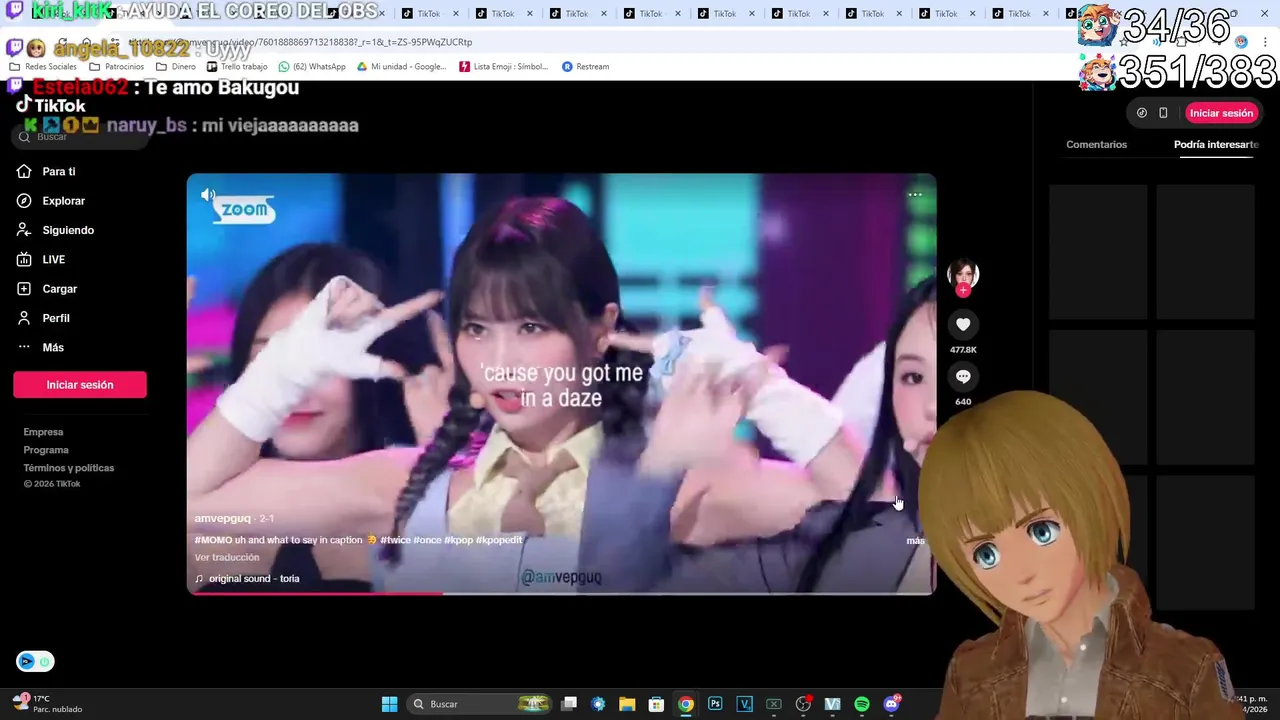
Task: Click the taskbar Buscar search box
Action: [x=481, y=704]
